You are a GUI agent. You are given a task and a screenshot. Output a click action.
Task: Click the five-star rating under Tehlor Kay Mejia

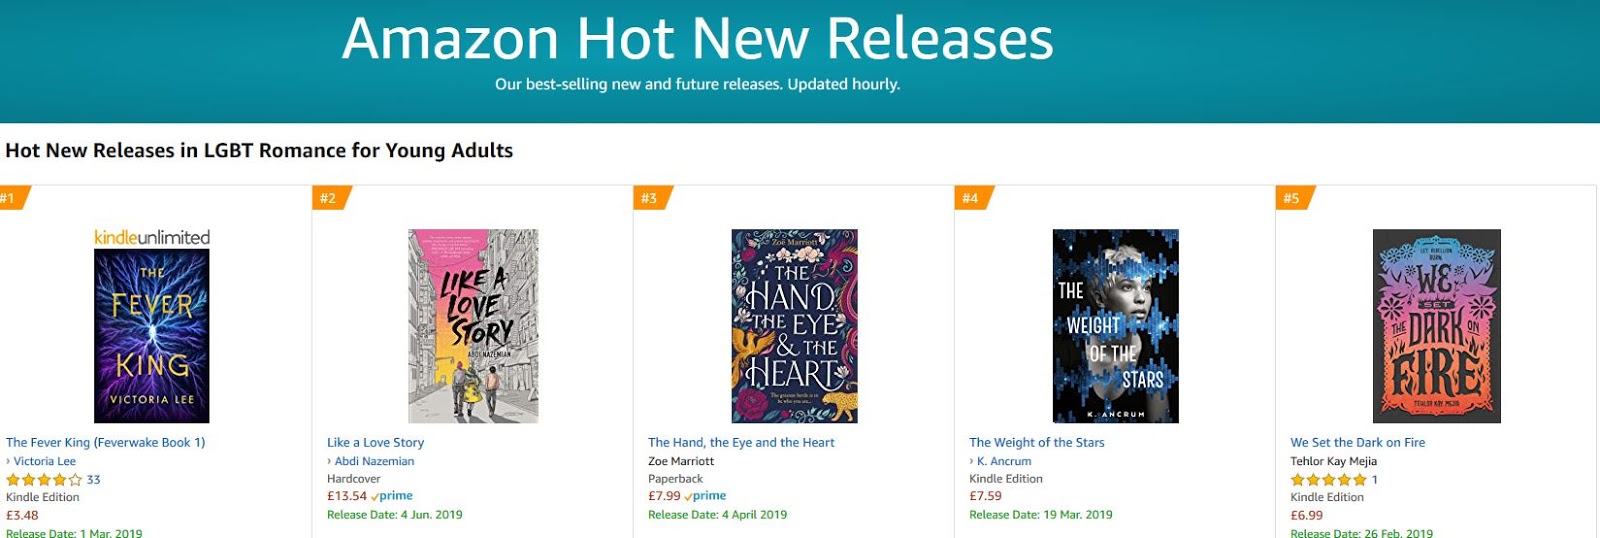(1328, 480)
